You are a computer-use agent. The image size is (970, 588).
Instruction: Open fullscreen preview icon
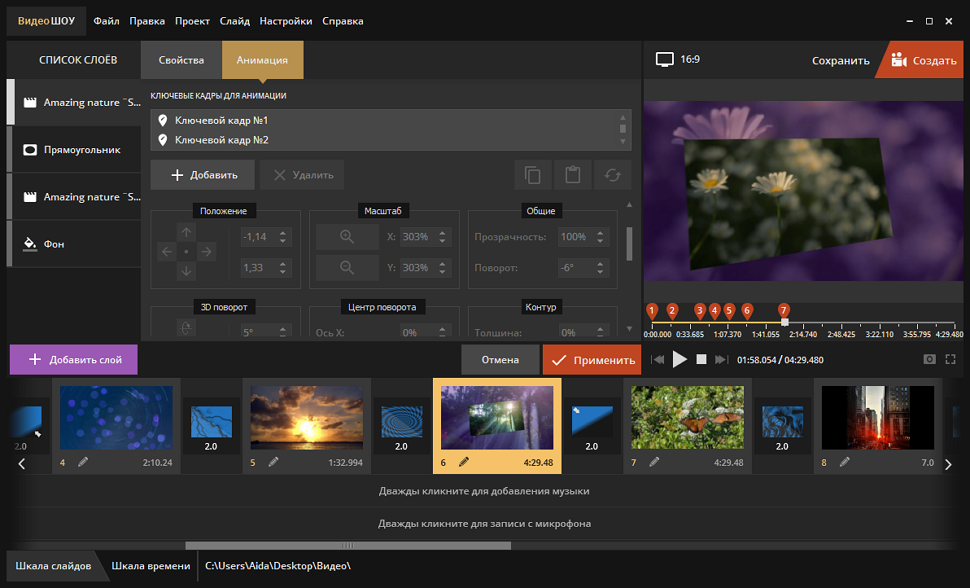pyautogui.click(x=951, y=359)
